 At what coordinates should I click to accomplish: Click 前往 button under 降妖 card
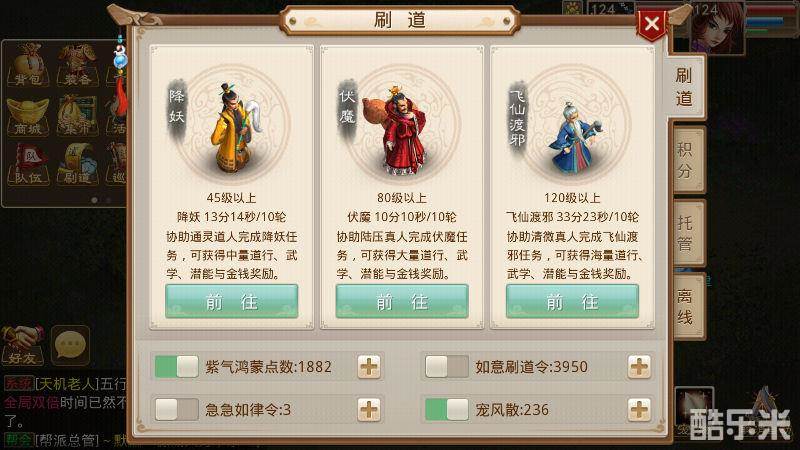(x=232, y=302)
